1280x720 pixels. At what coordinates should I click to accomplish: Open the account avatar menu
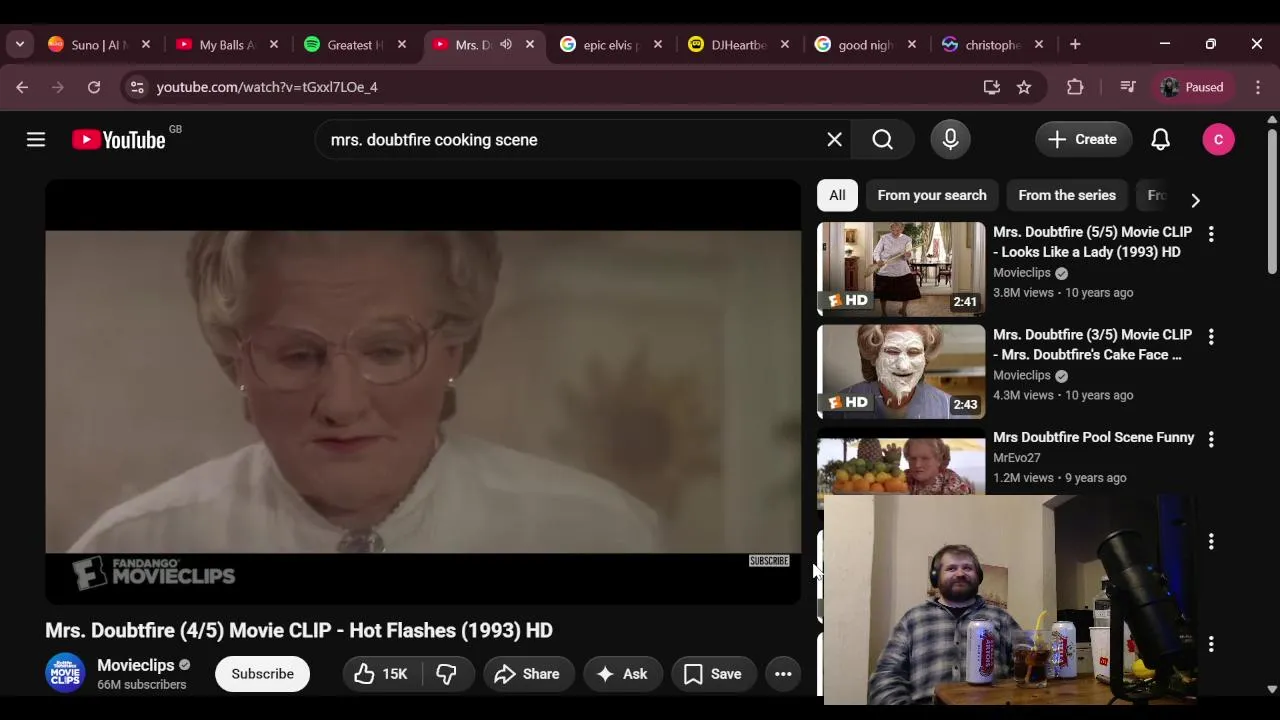pos(1218,140)
